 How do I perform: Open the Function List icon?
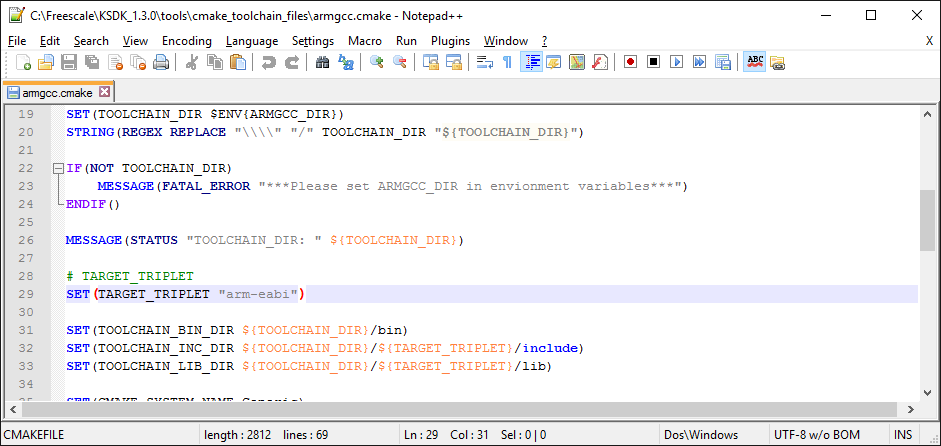click(x=600, y=62)
